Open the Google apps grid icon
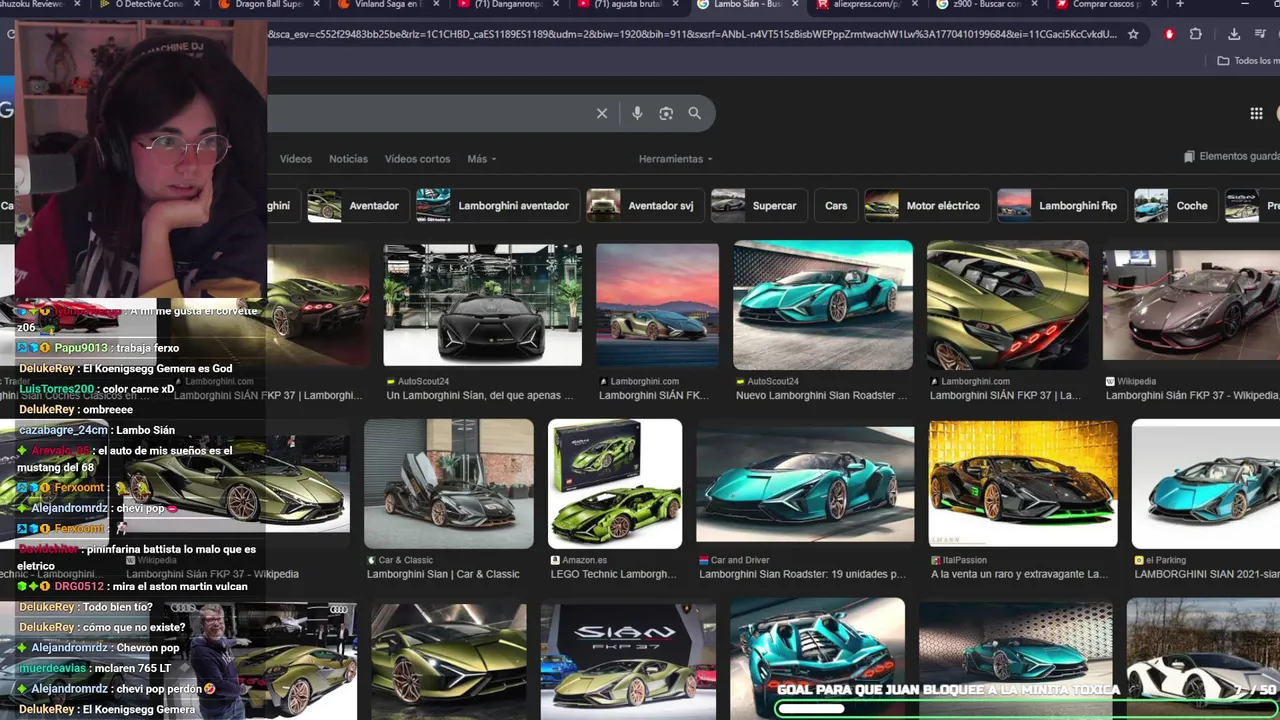The image size is (1280, 720). [x=1256, y=113]
